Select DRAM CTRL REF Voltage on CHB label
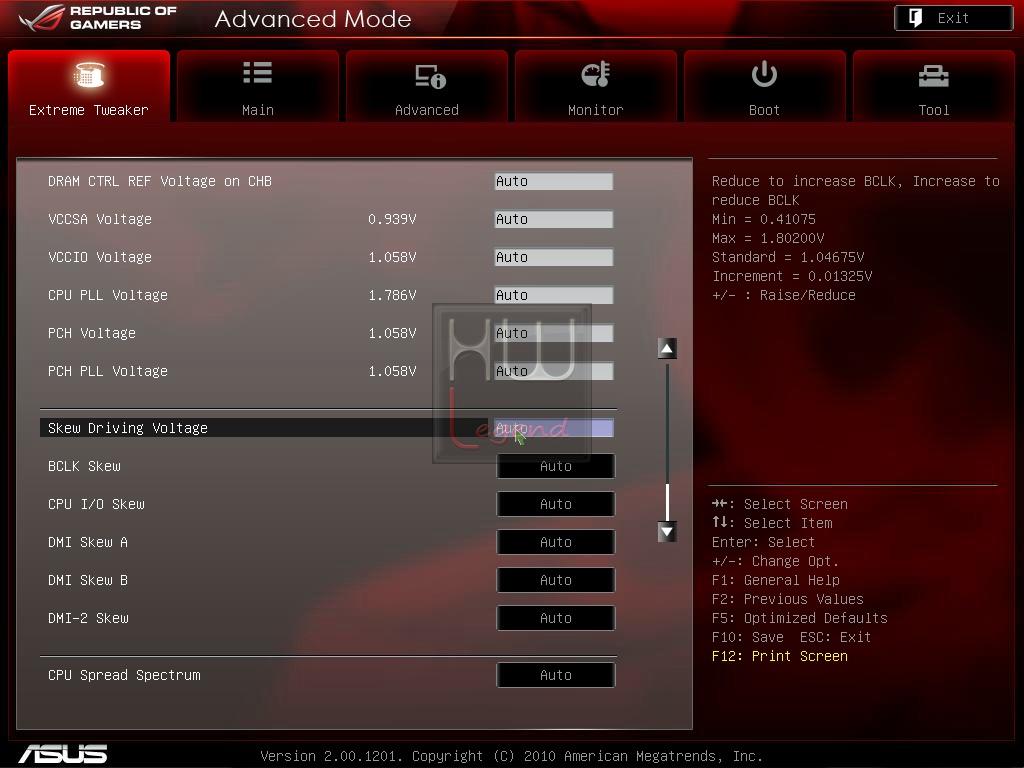This screenshot has width=1024, height=768. [x=160, y=182]
